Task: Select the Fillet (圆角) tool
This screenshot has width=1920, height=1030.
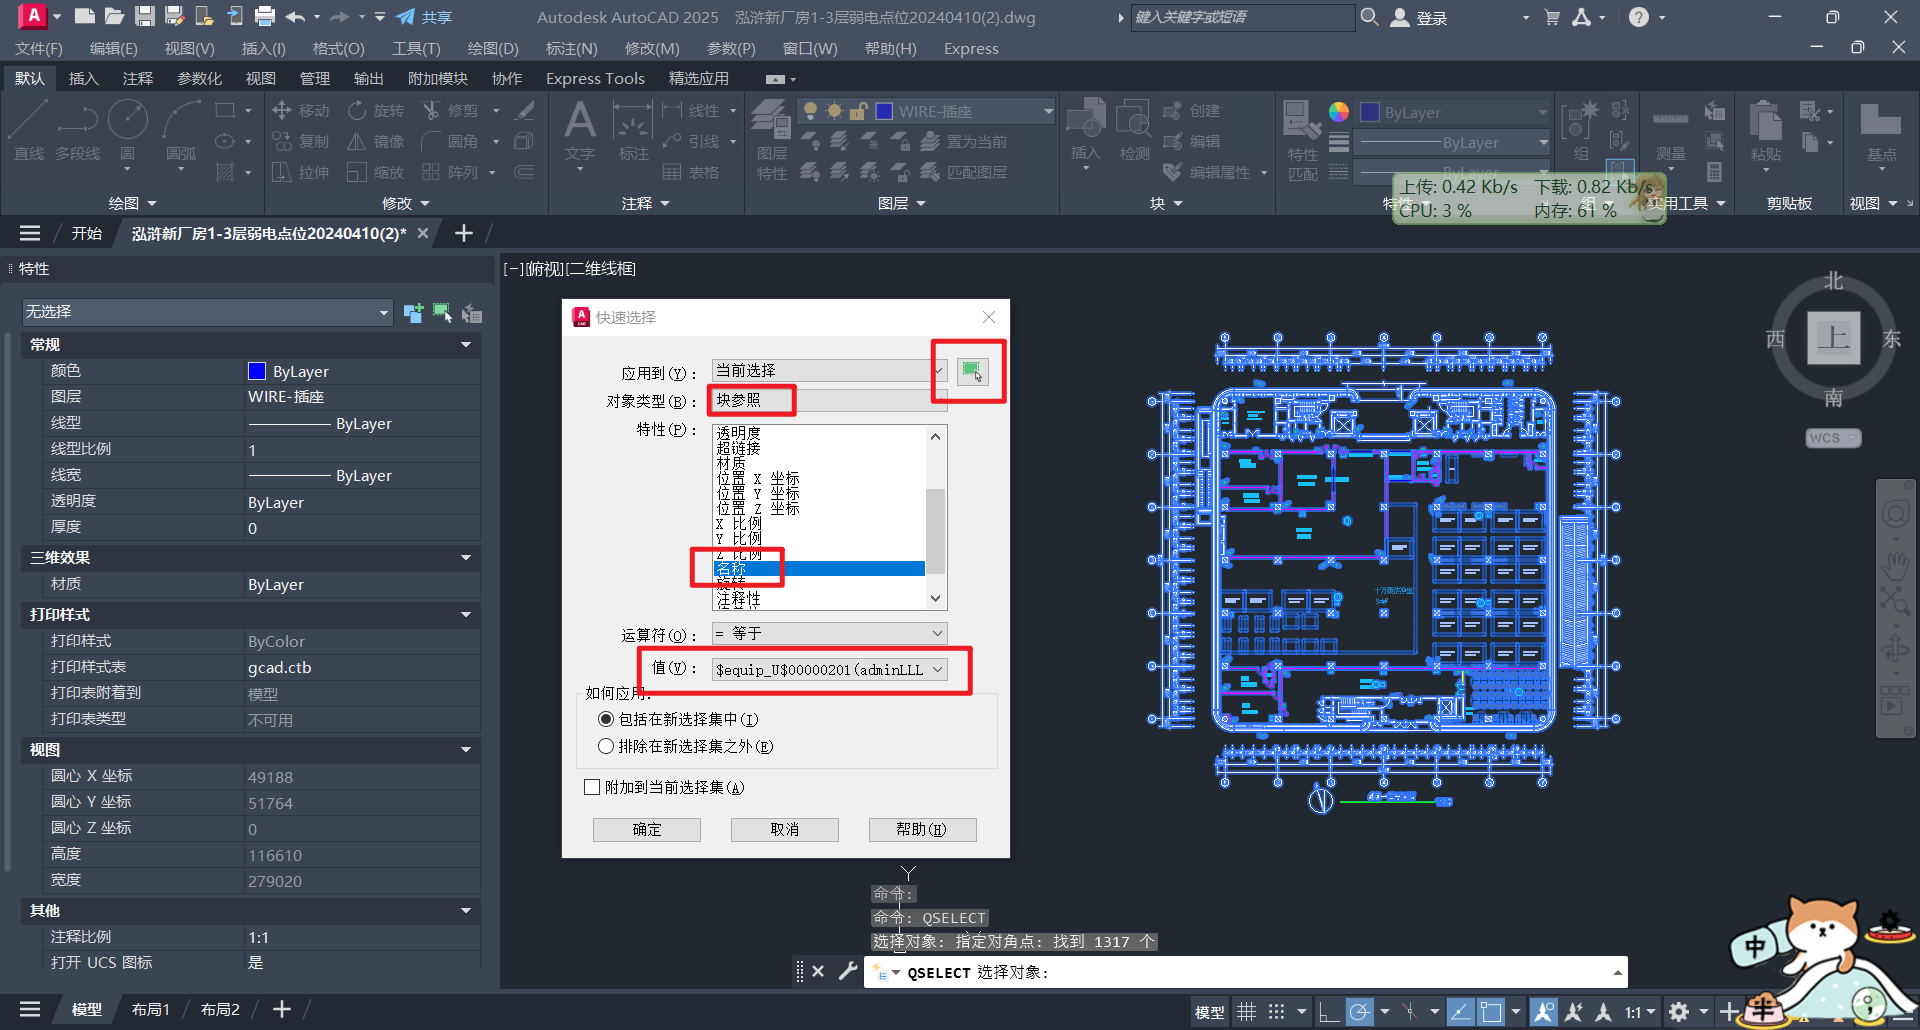Action: click(x=451, y=141)
